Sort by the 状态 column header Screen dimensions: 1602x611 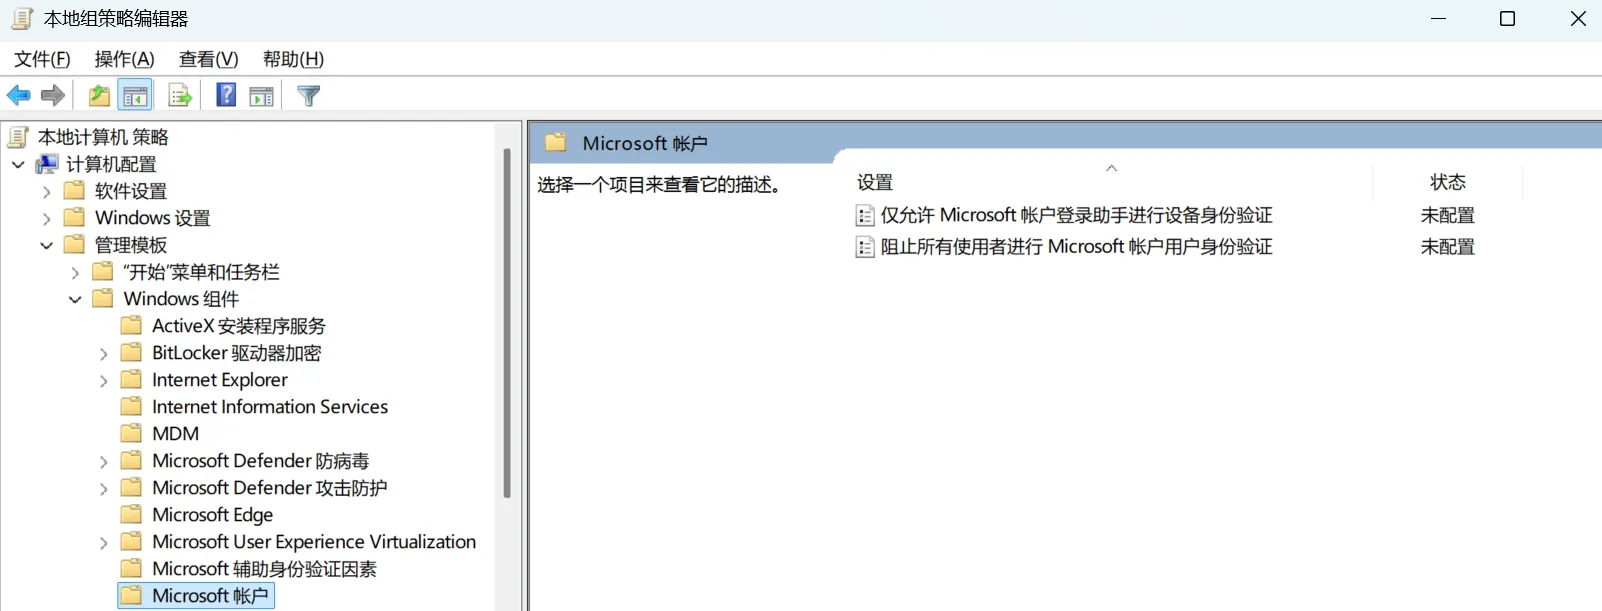1447,182
